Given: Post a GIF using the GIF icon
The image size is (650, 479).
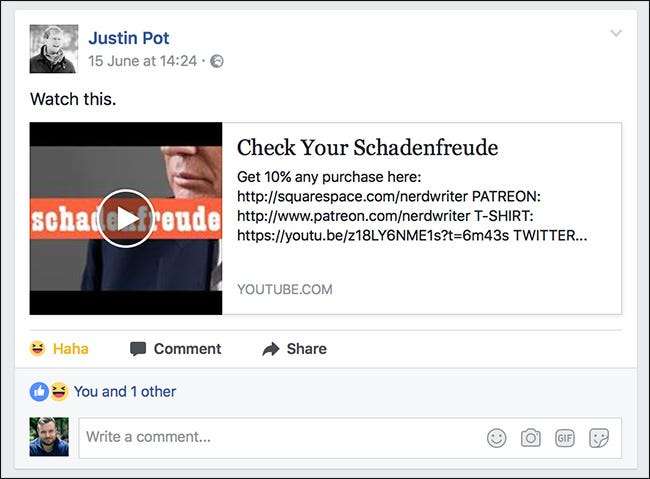Looking at the screenshot, I should click(x=565, y=438).
